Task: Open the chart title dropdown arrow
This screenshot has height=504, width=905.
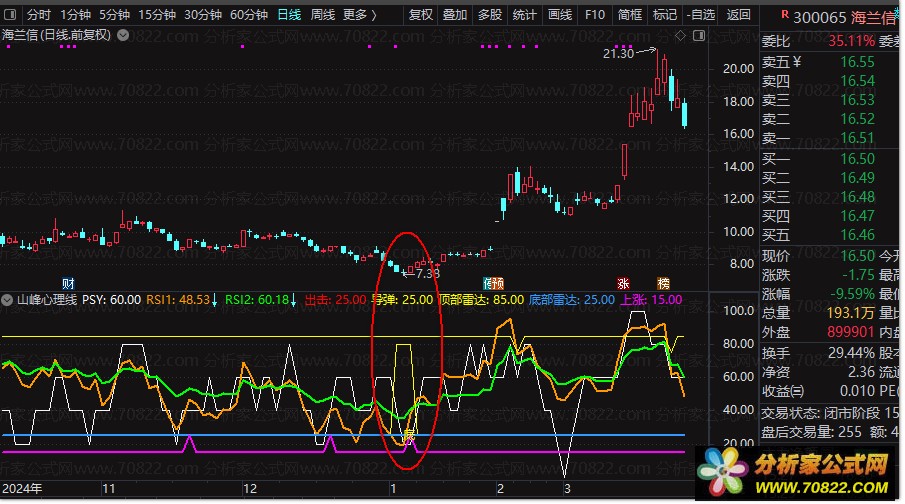Action: 123,35
